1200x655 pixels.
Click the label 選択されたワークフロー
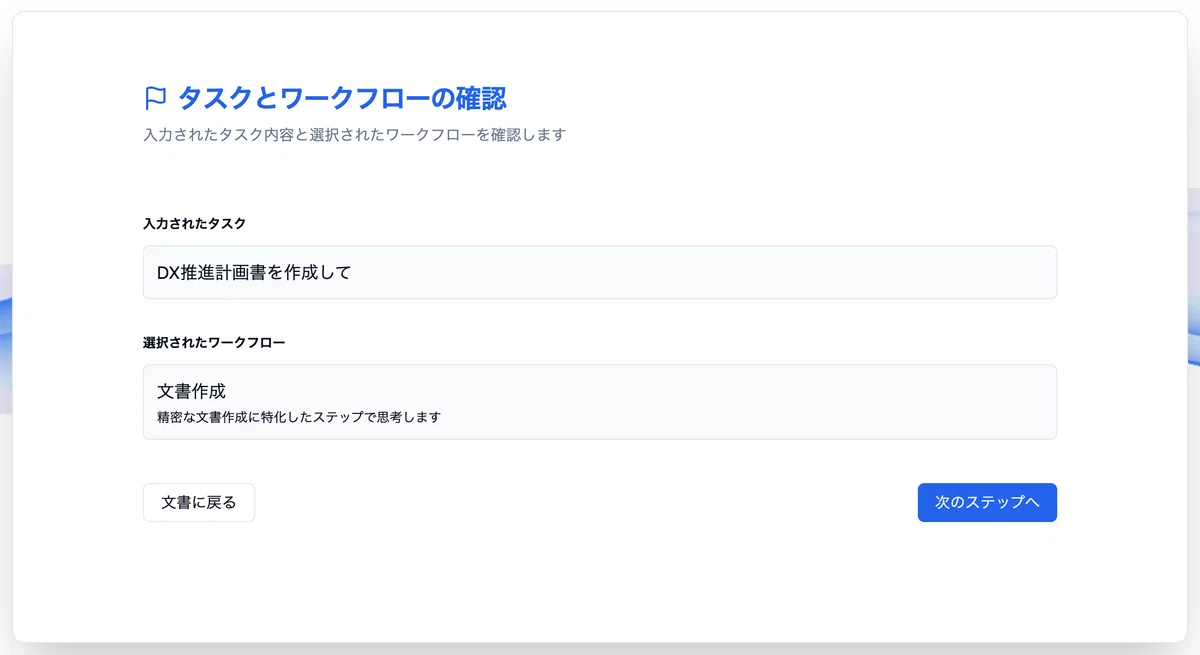pos(214,343)
